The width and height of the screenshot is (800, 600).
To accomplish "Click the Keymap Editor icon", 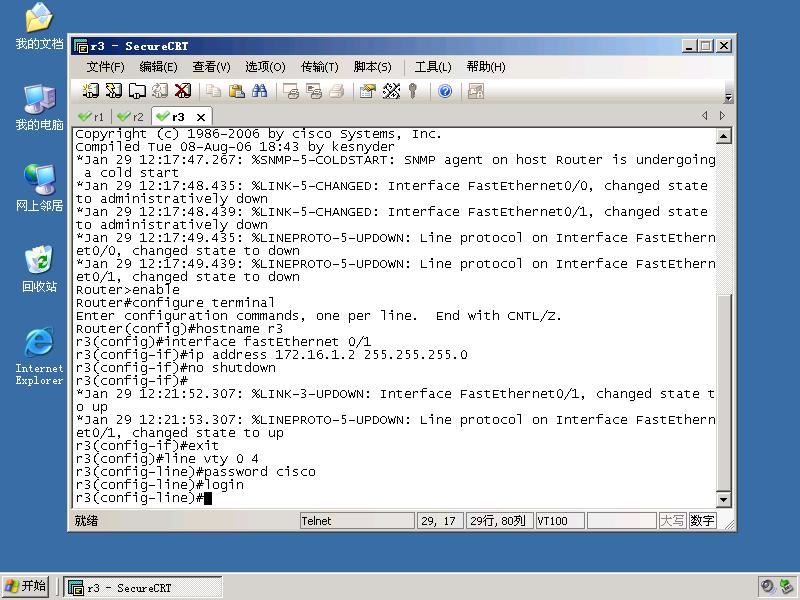I will [391, 91].
